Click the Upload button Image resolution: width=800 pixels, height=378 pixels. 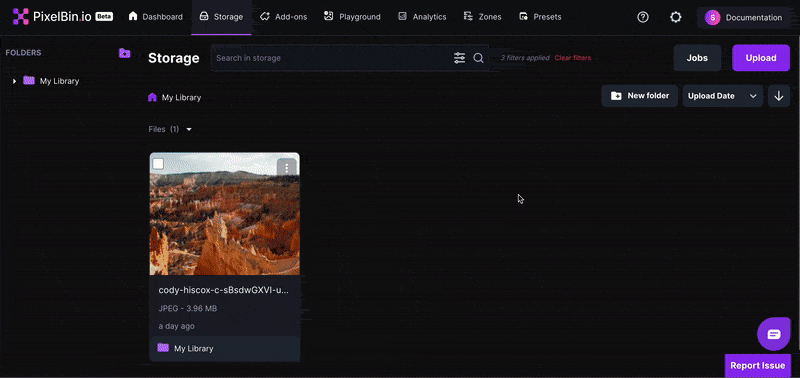pos(761,58)
